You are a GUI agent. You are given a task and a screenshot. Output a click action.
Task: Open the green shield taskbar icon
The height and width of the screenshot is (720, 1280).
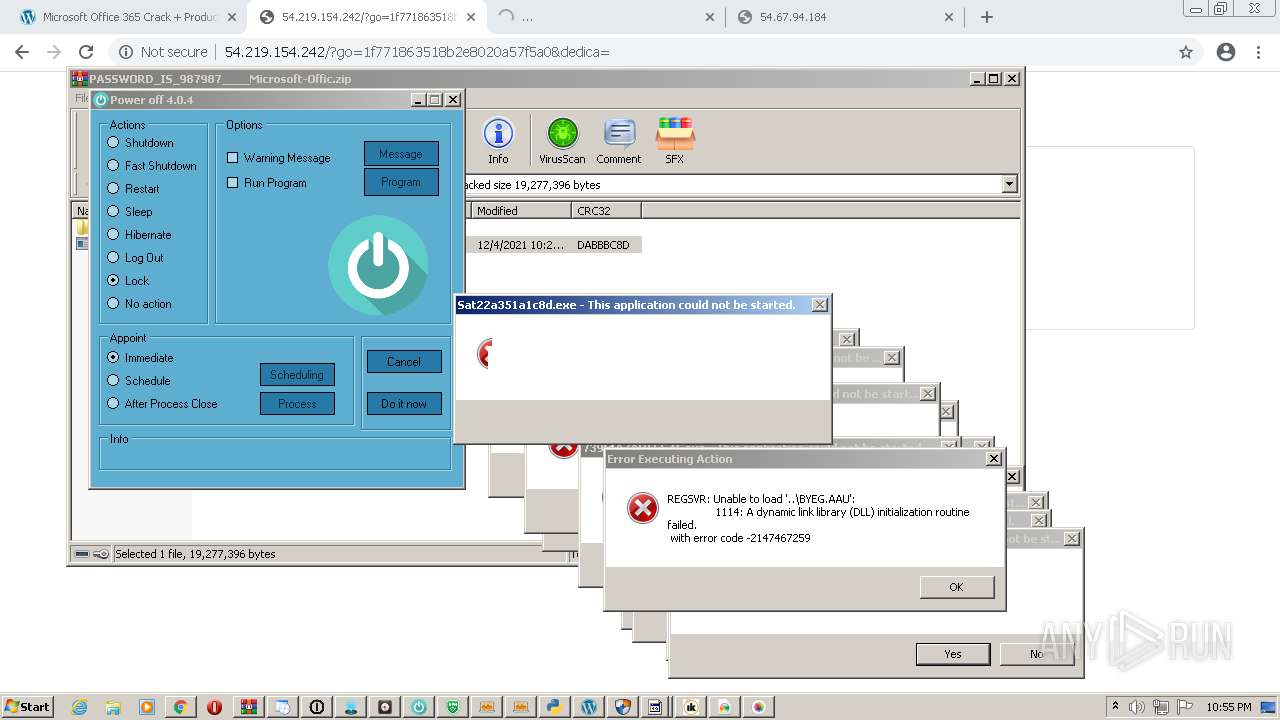(x=452, y=707)
